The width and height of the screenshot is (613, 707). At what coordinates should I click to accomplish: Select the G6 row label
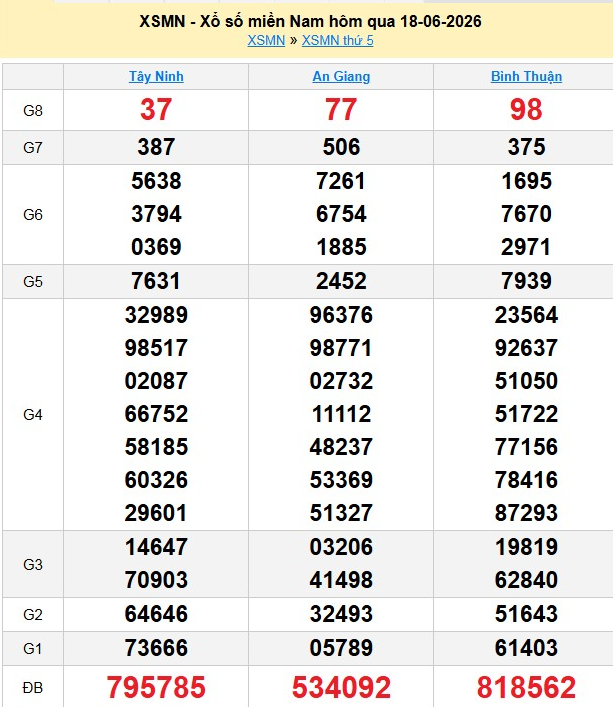(33, 215)
